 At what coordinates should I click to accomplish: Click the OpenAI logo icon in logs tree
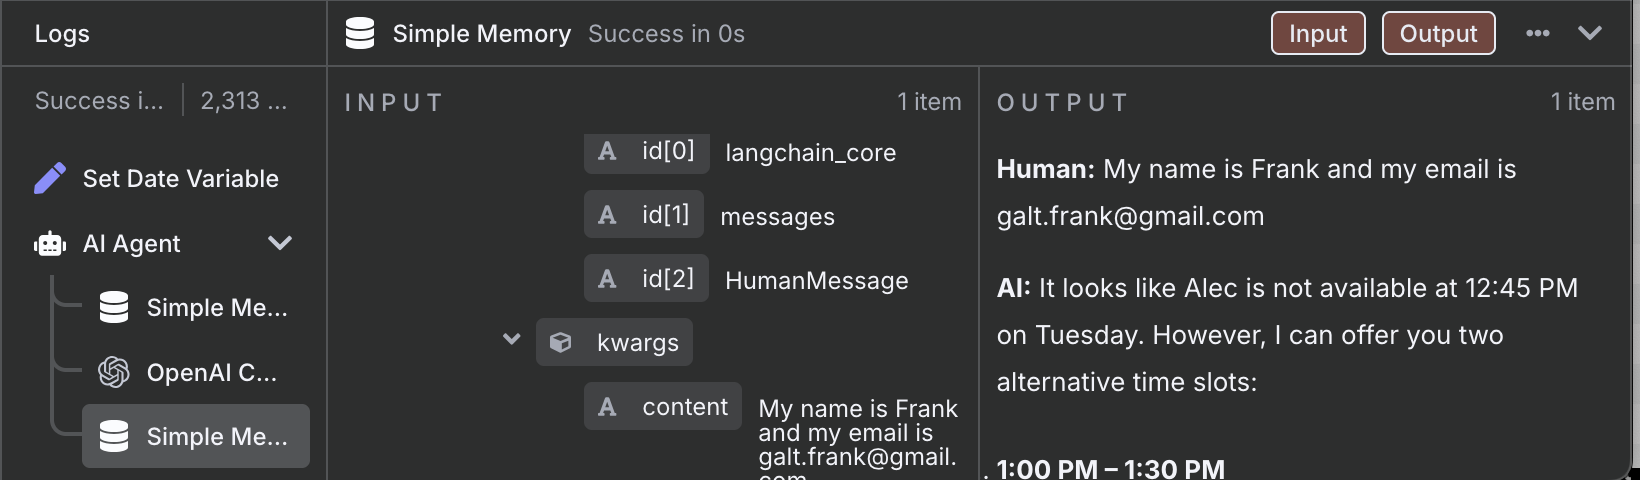pos(114,372)
